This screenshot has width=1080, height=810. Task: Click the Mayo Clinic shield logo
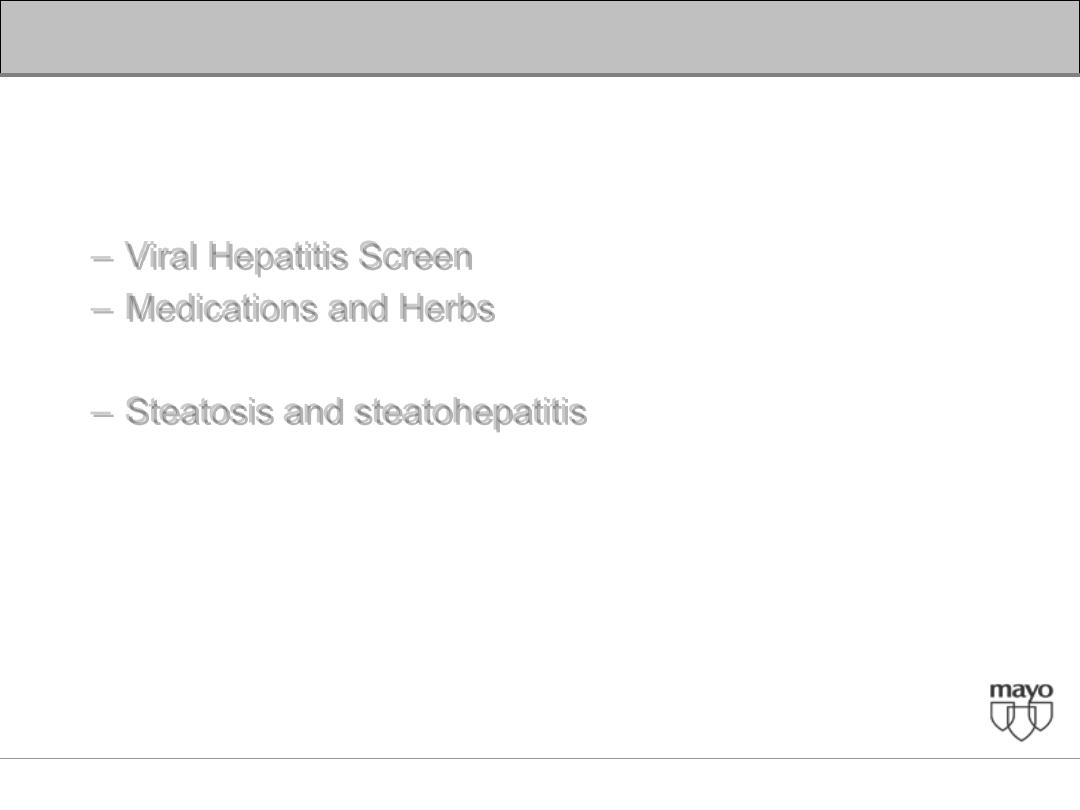pyautogui.click(x=1021, y=712)
